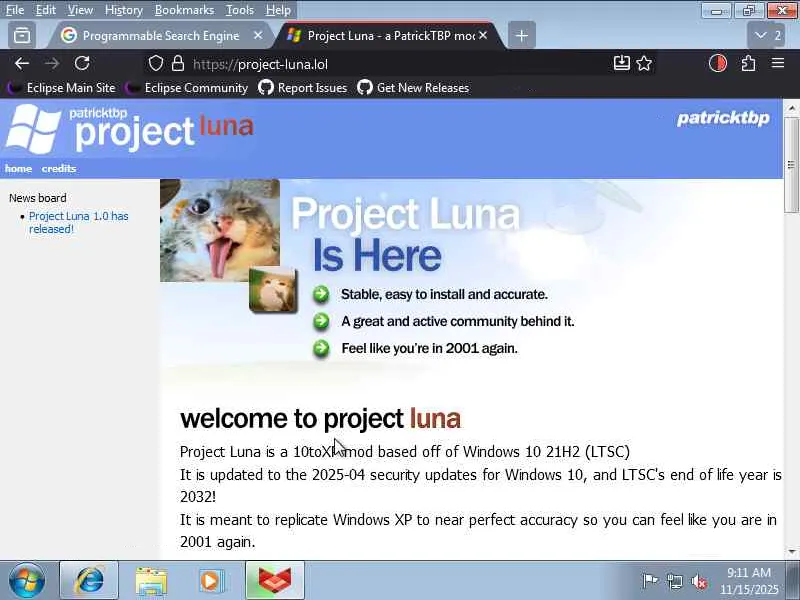Bookmark this page with the star icon
800x600 pixels.
[644, 63]
